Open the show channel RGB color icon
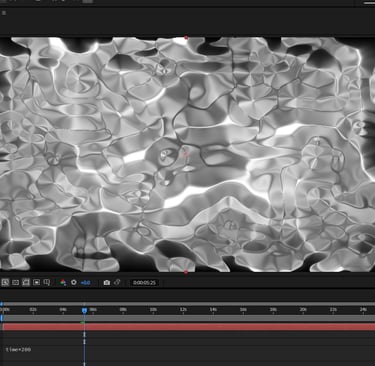 point(63,282)
